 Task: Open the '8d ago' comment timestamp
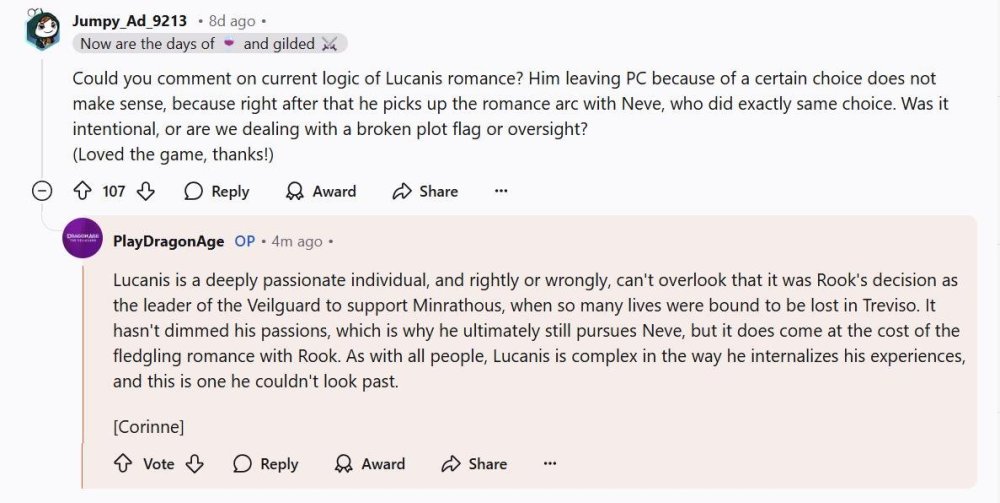click(230, 19)
